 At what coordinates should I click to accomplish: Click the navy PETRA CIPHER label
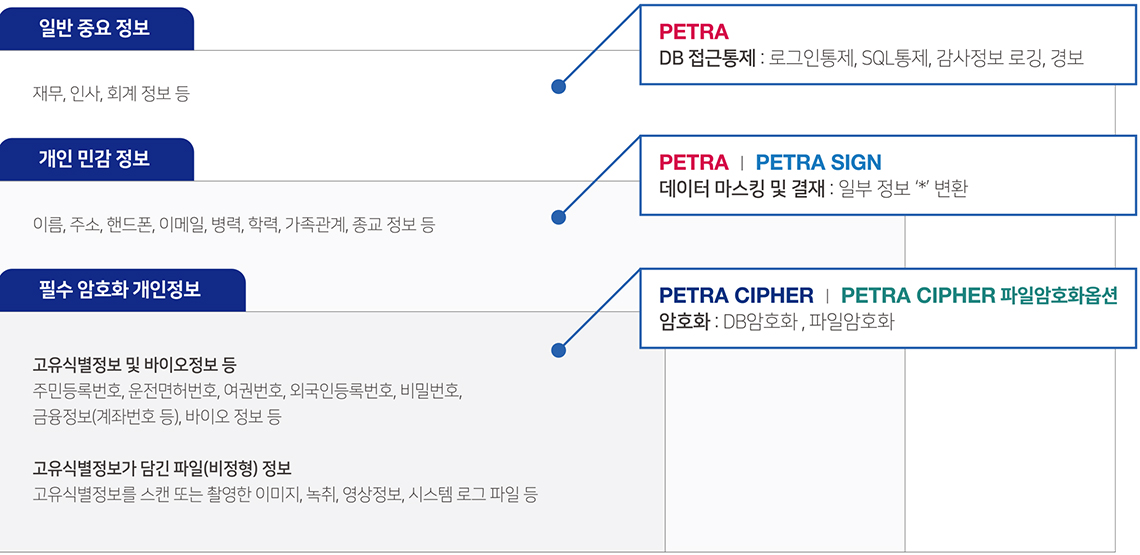click(x=736, y=295)
